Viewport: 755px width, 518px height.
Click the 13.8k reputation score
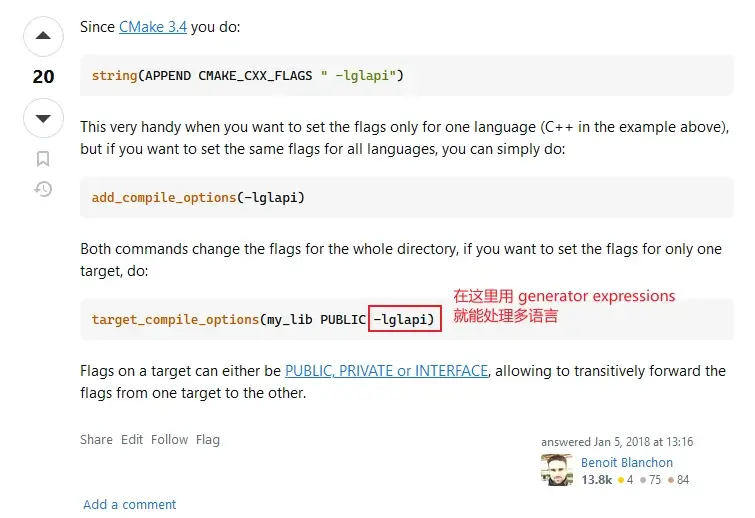597,480
